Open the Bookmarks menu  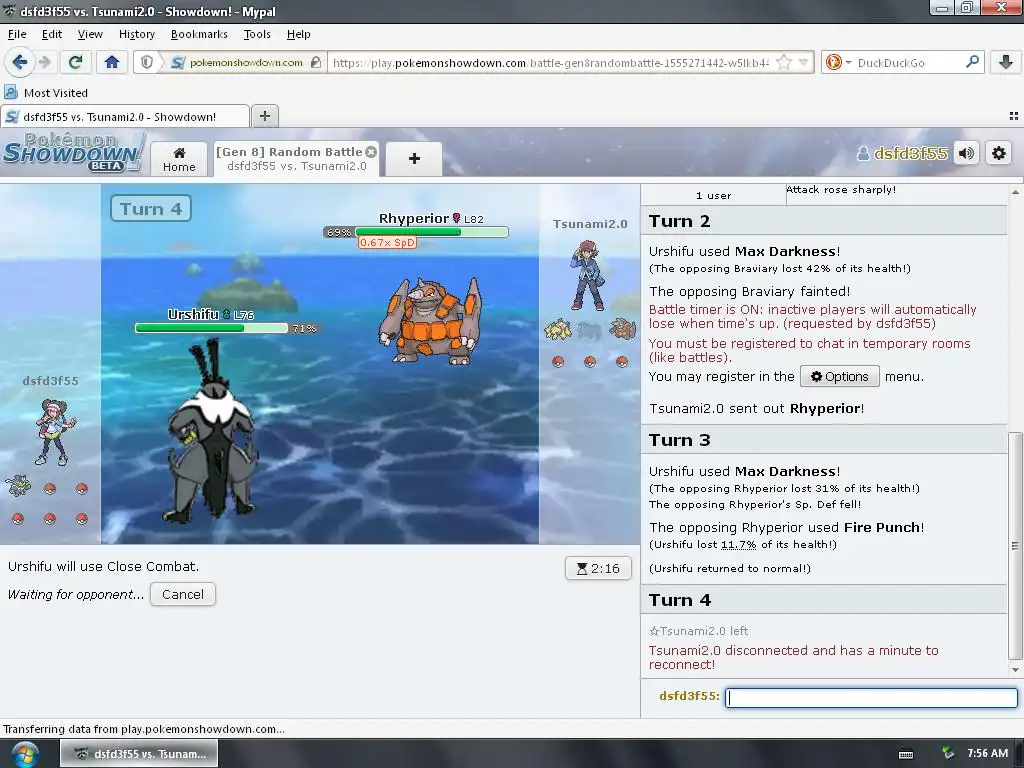(x=199, y=34)
